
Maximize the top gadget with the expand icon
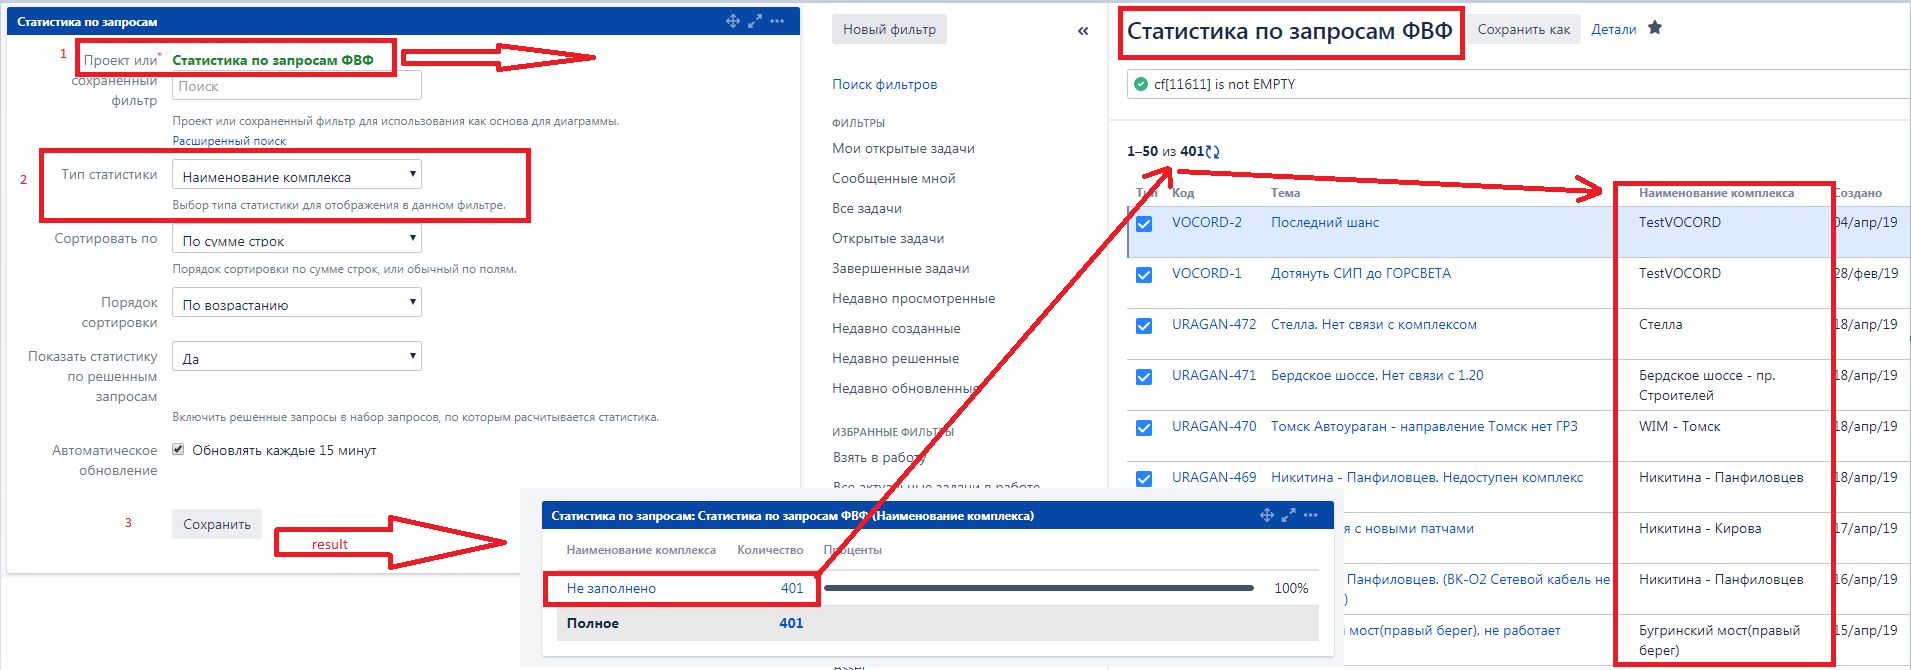coord(755,21)
